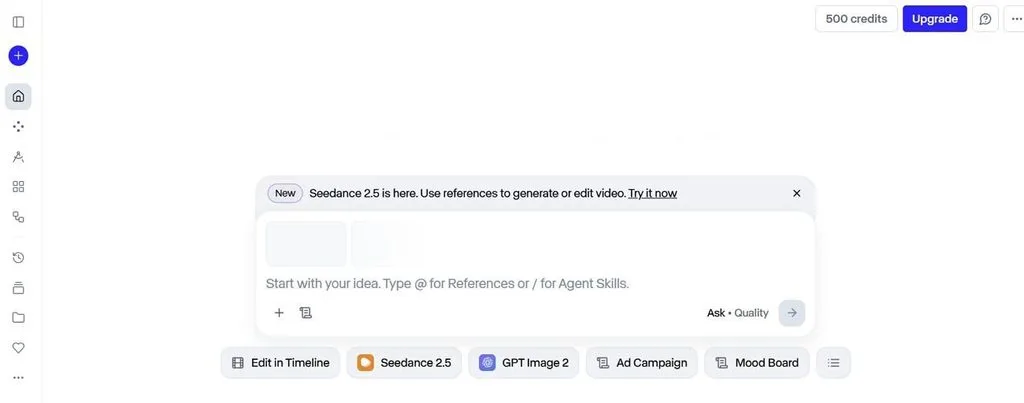
Task: Open the history clock icon
Action: click(x=18, y=257)
